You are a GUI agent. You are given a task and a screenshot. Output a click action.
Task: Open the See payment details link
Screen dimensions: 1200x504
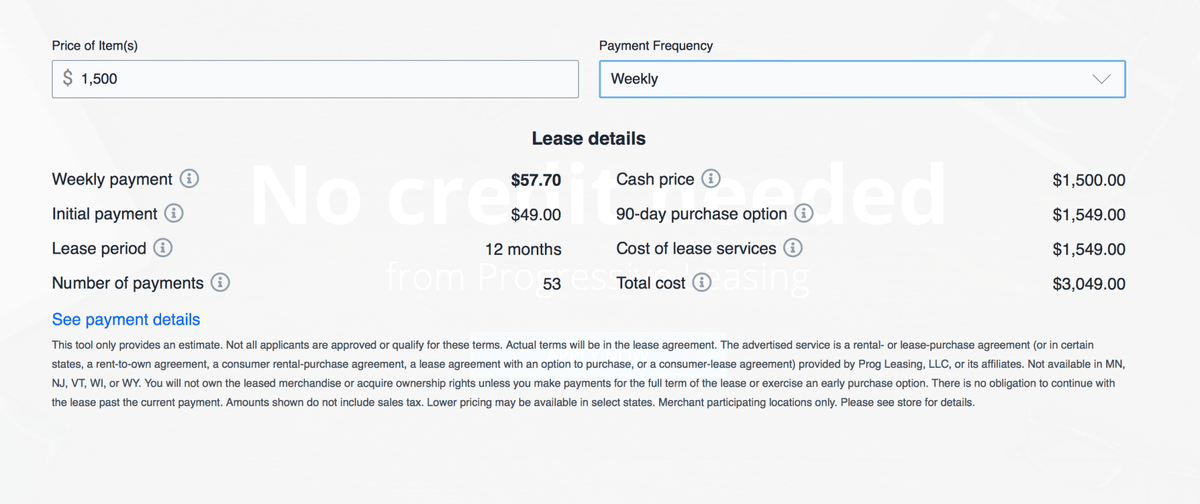coord(126,320)
